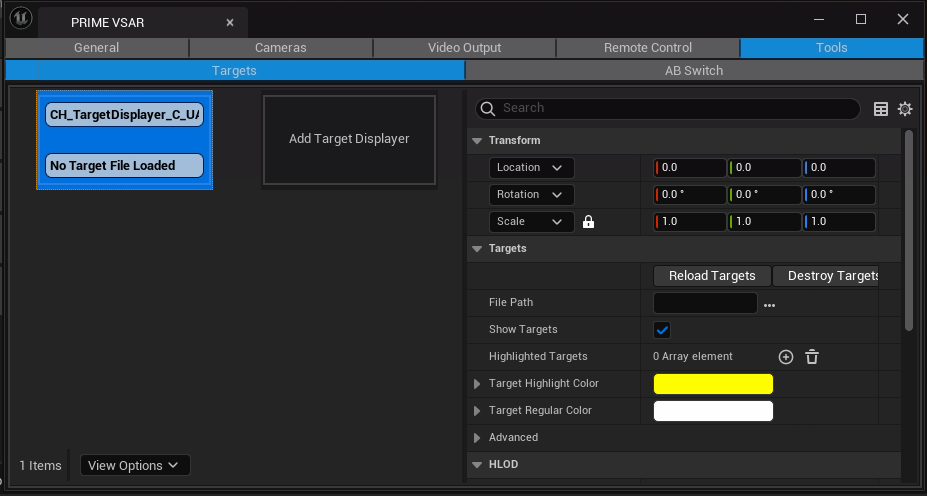The height and width of the screenshot is (496, 927).
Task: Close the PRIME VSAR tab
Action: [x=230, y=22]
